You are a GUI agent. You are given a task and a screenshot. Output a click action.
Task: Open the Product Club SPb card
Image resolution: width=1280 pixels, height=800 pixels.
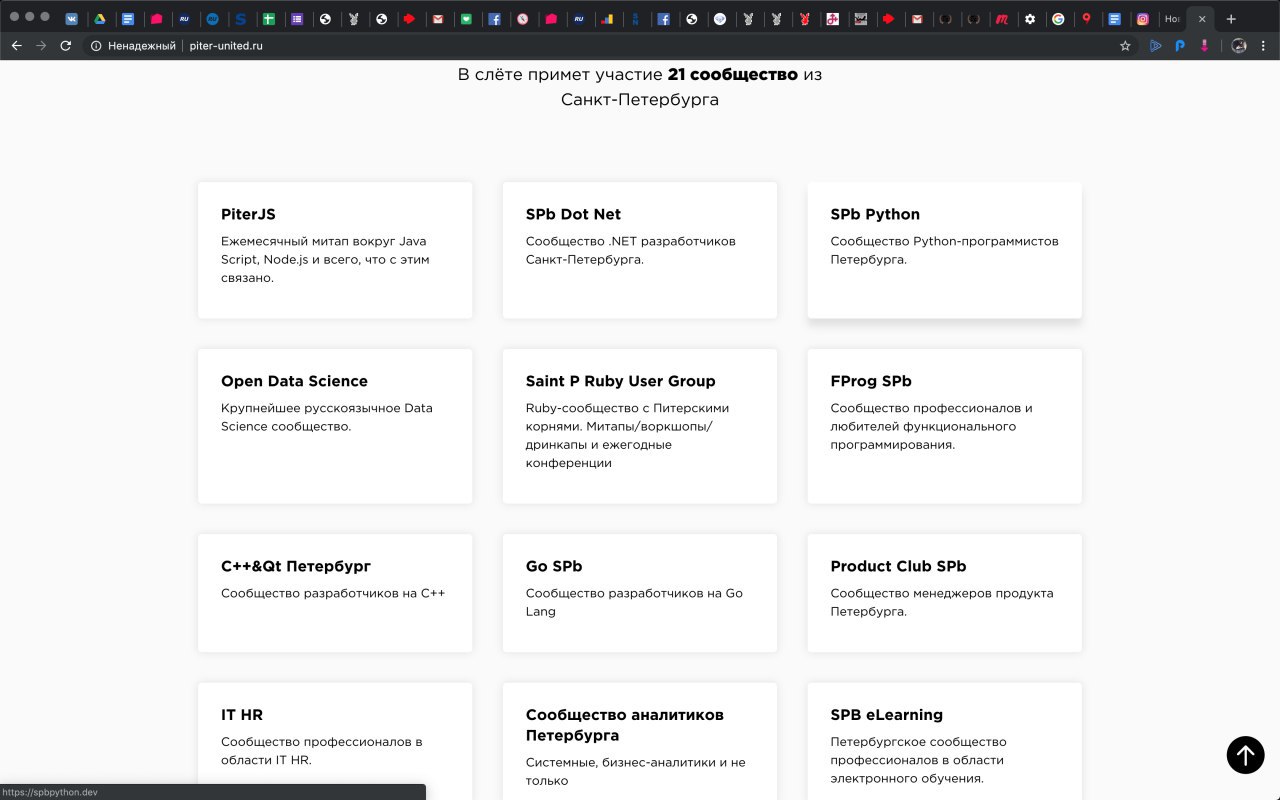[944, 593]
